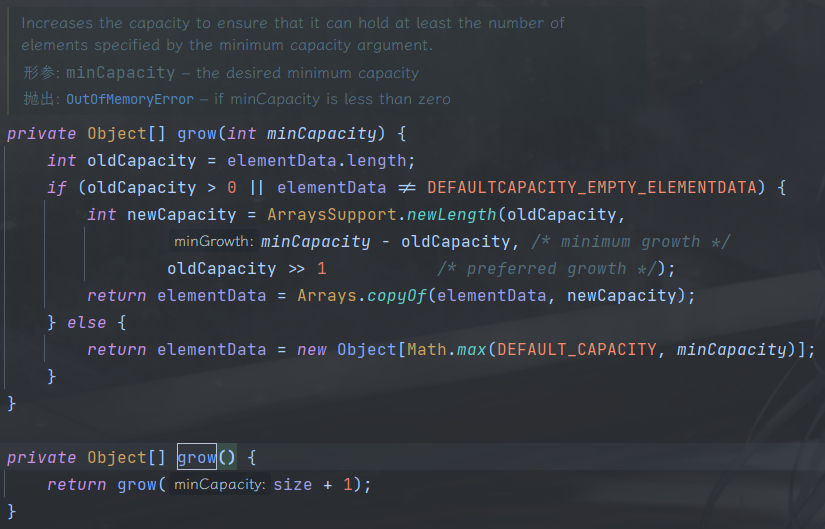Screen dimensions: 825x529
Task: Click the highlighted grow method name
Action: tap(197, 457)
